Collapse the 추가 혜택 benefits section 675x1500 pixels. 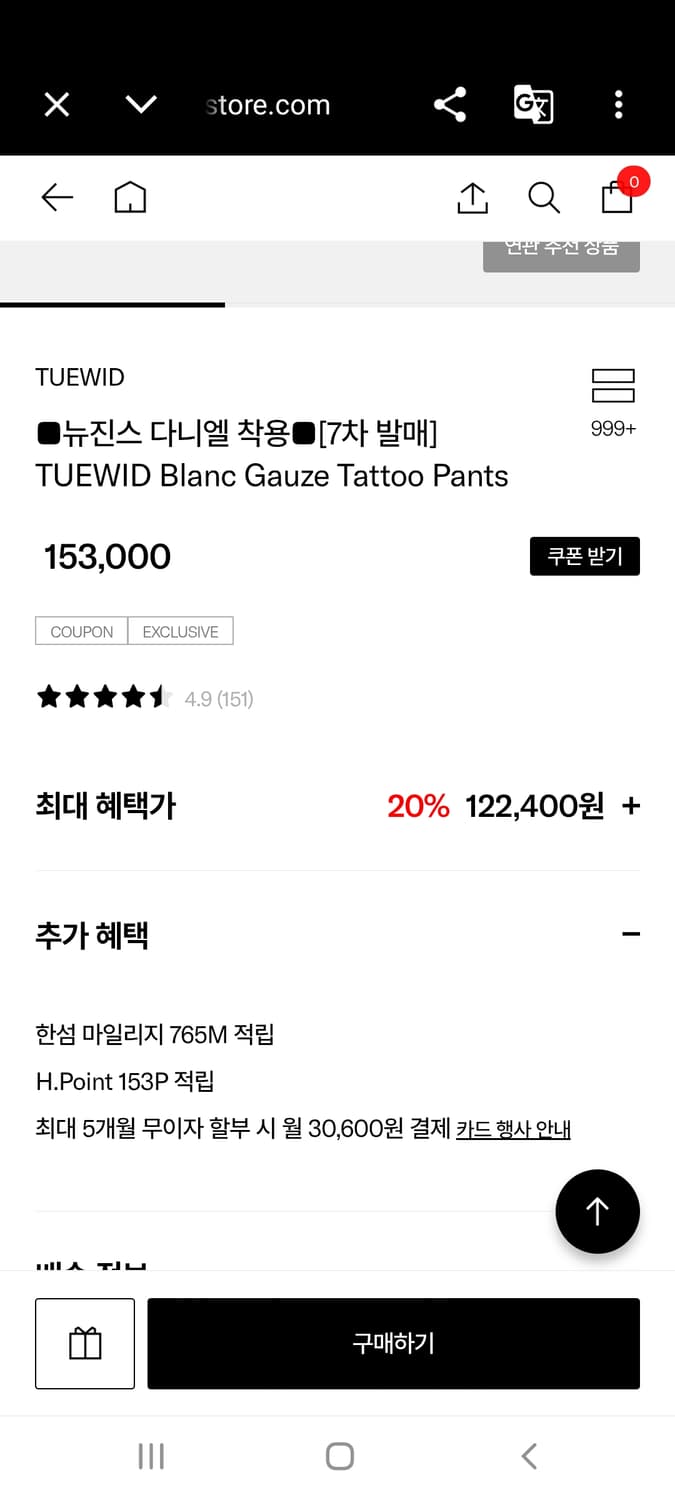click(x=631, y=933)
